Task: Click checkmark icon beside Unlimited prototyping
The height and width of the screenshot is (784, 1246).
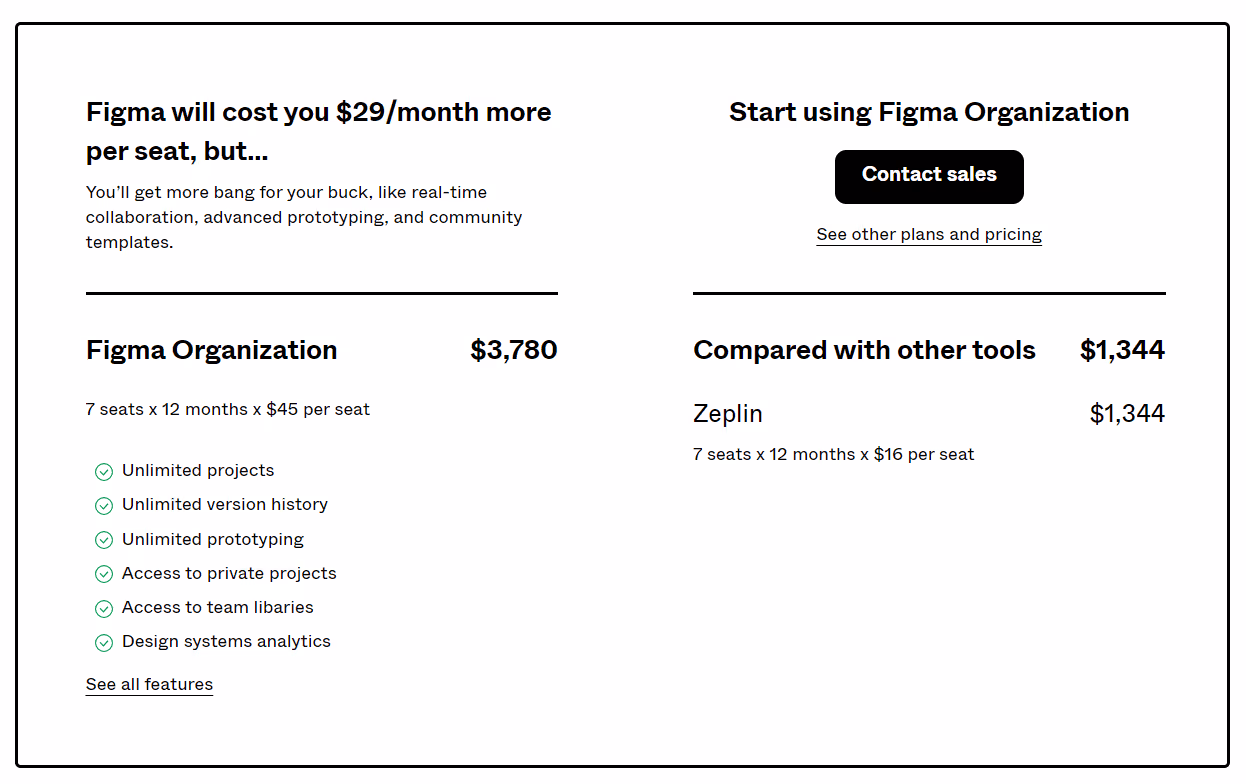Action: pos(104,540)
